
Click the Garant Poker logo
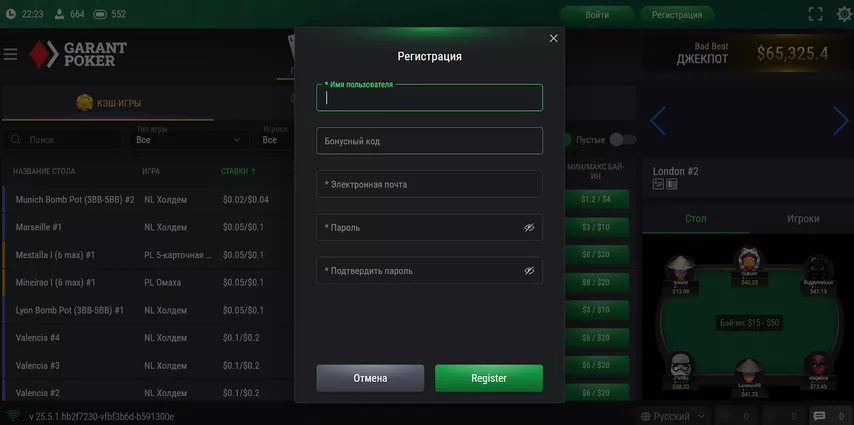(78, 54)
